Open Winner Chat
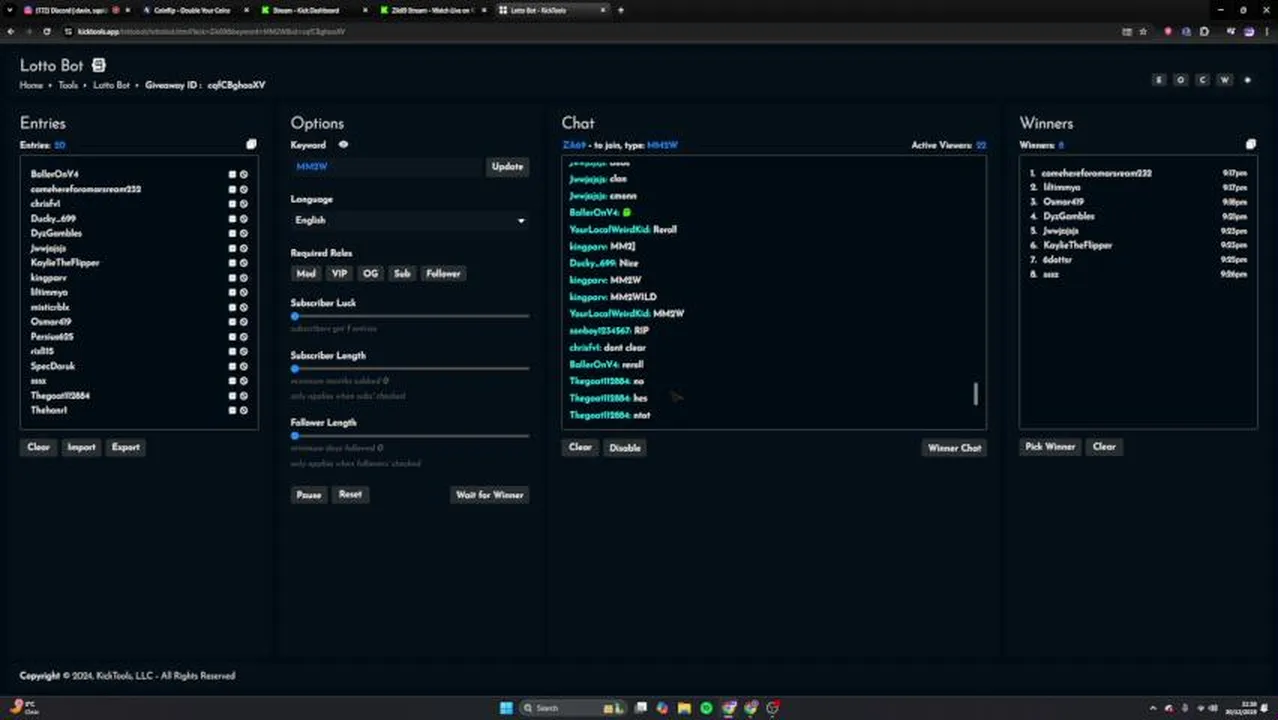The image size is (1278, 720). [955, 448]
